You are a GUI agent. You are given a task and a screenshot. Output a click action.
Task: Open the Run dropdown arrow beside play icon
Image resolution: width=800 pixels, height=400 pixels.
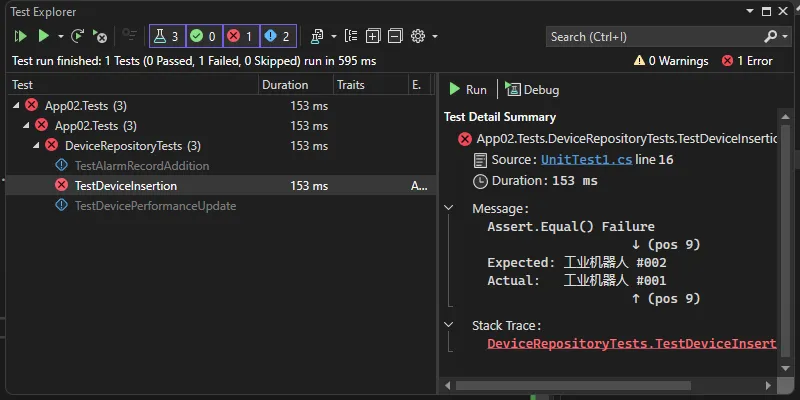tap(60, 36)
